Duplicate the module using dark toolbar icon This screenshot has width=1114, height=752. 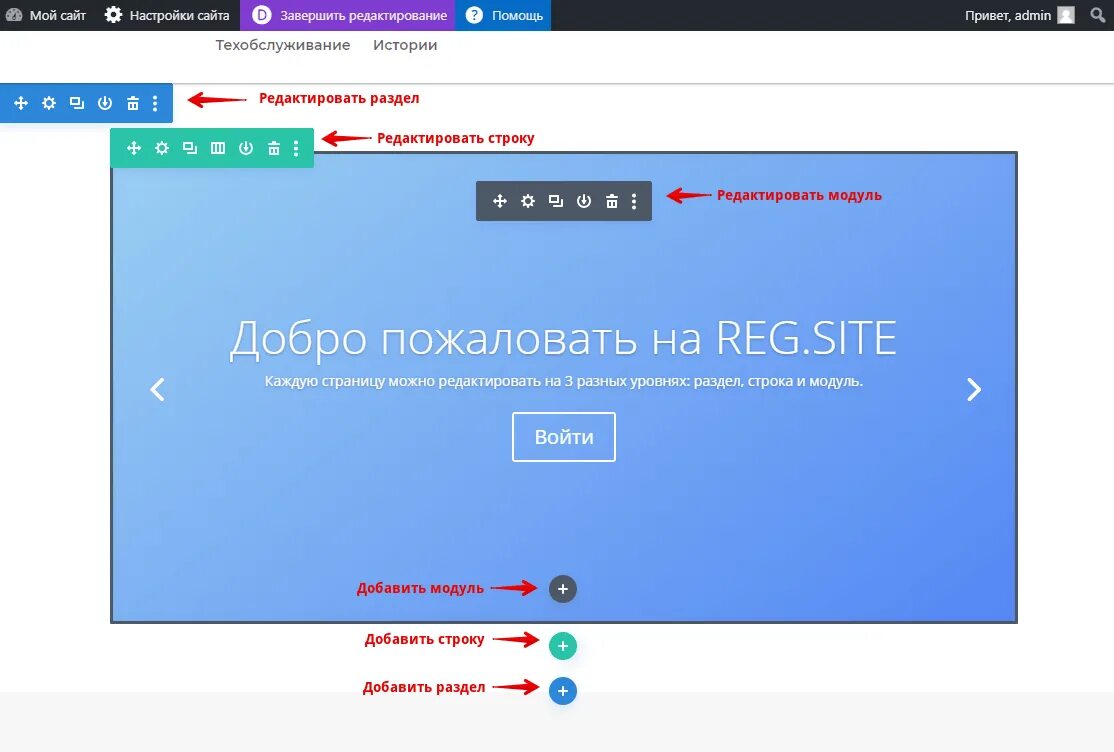point(556,201)
